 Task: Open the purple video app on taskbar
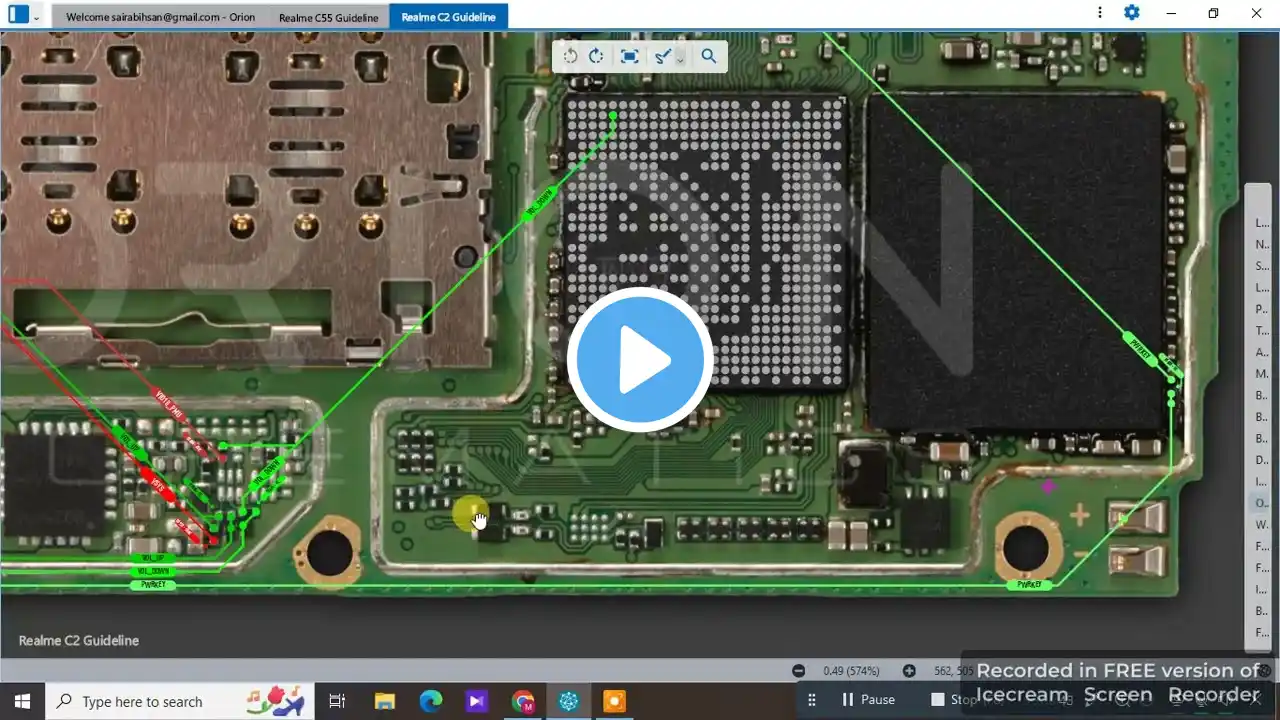[477, 701]
